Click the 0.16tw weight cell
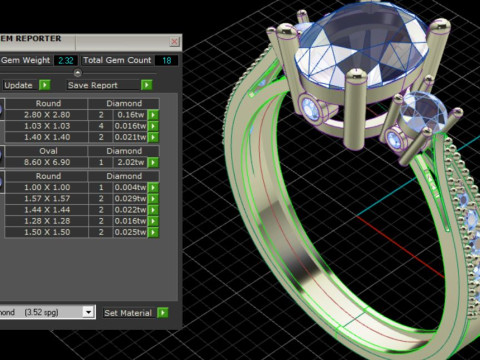Screen dimensions: 480x360 (130, 115)
